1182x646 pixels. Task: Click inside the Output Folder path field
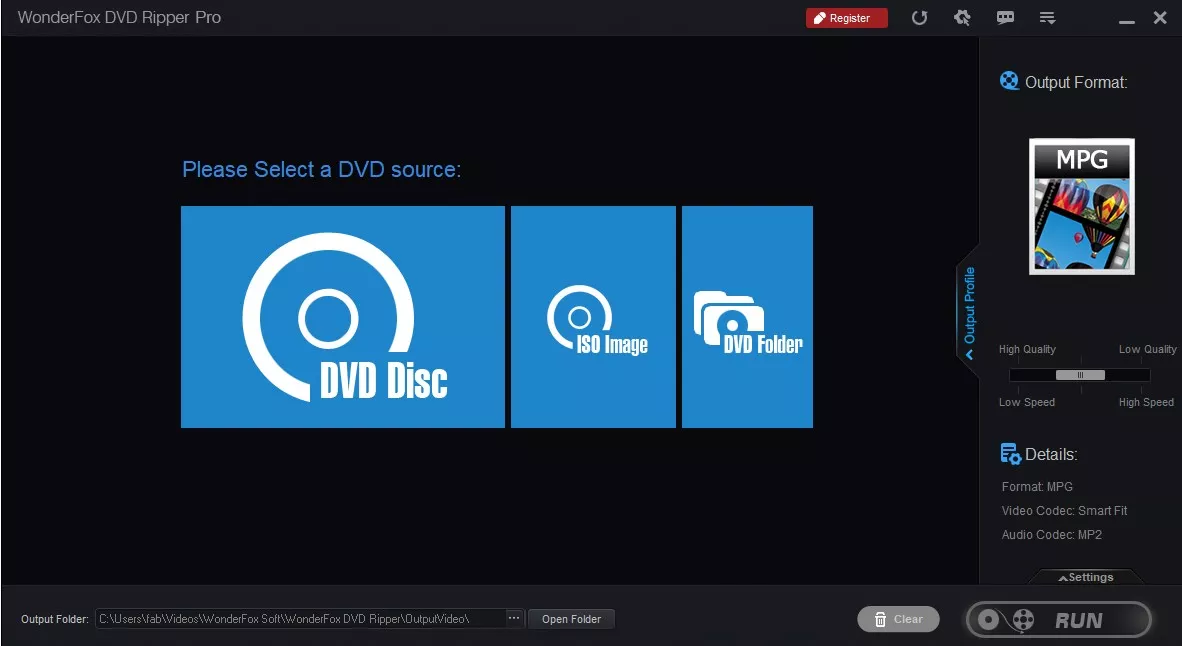(300, 618)
